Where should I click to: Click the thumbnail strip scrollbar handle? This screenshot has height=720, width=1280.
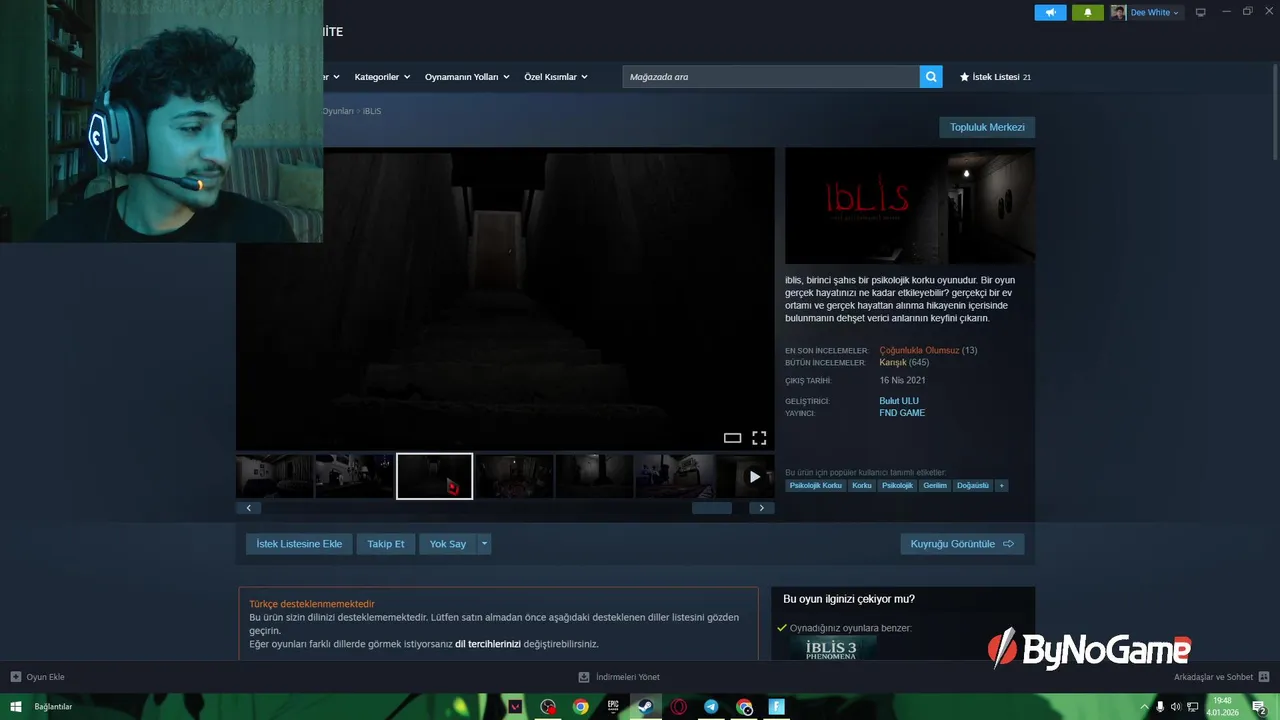click(x=712, y=508)
